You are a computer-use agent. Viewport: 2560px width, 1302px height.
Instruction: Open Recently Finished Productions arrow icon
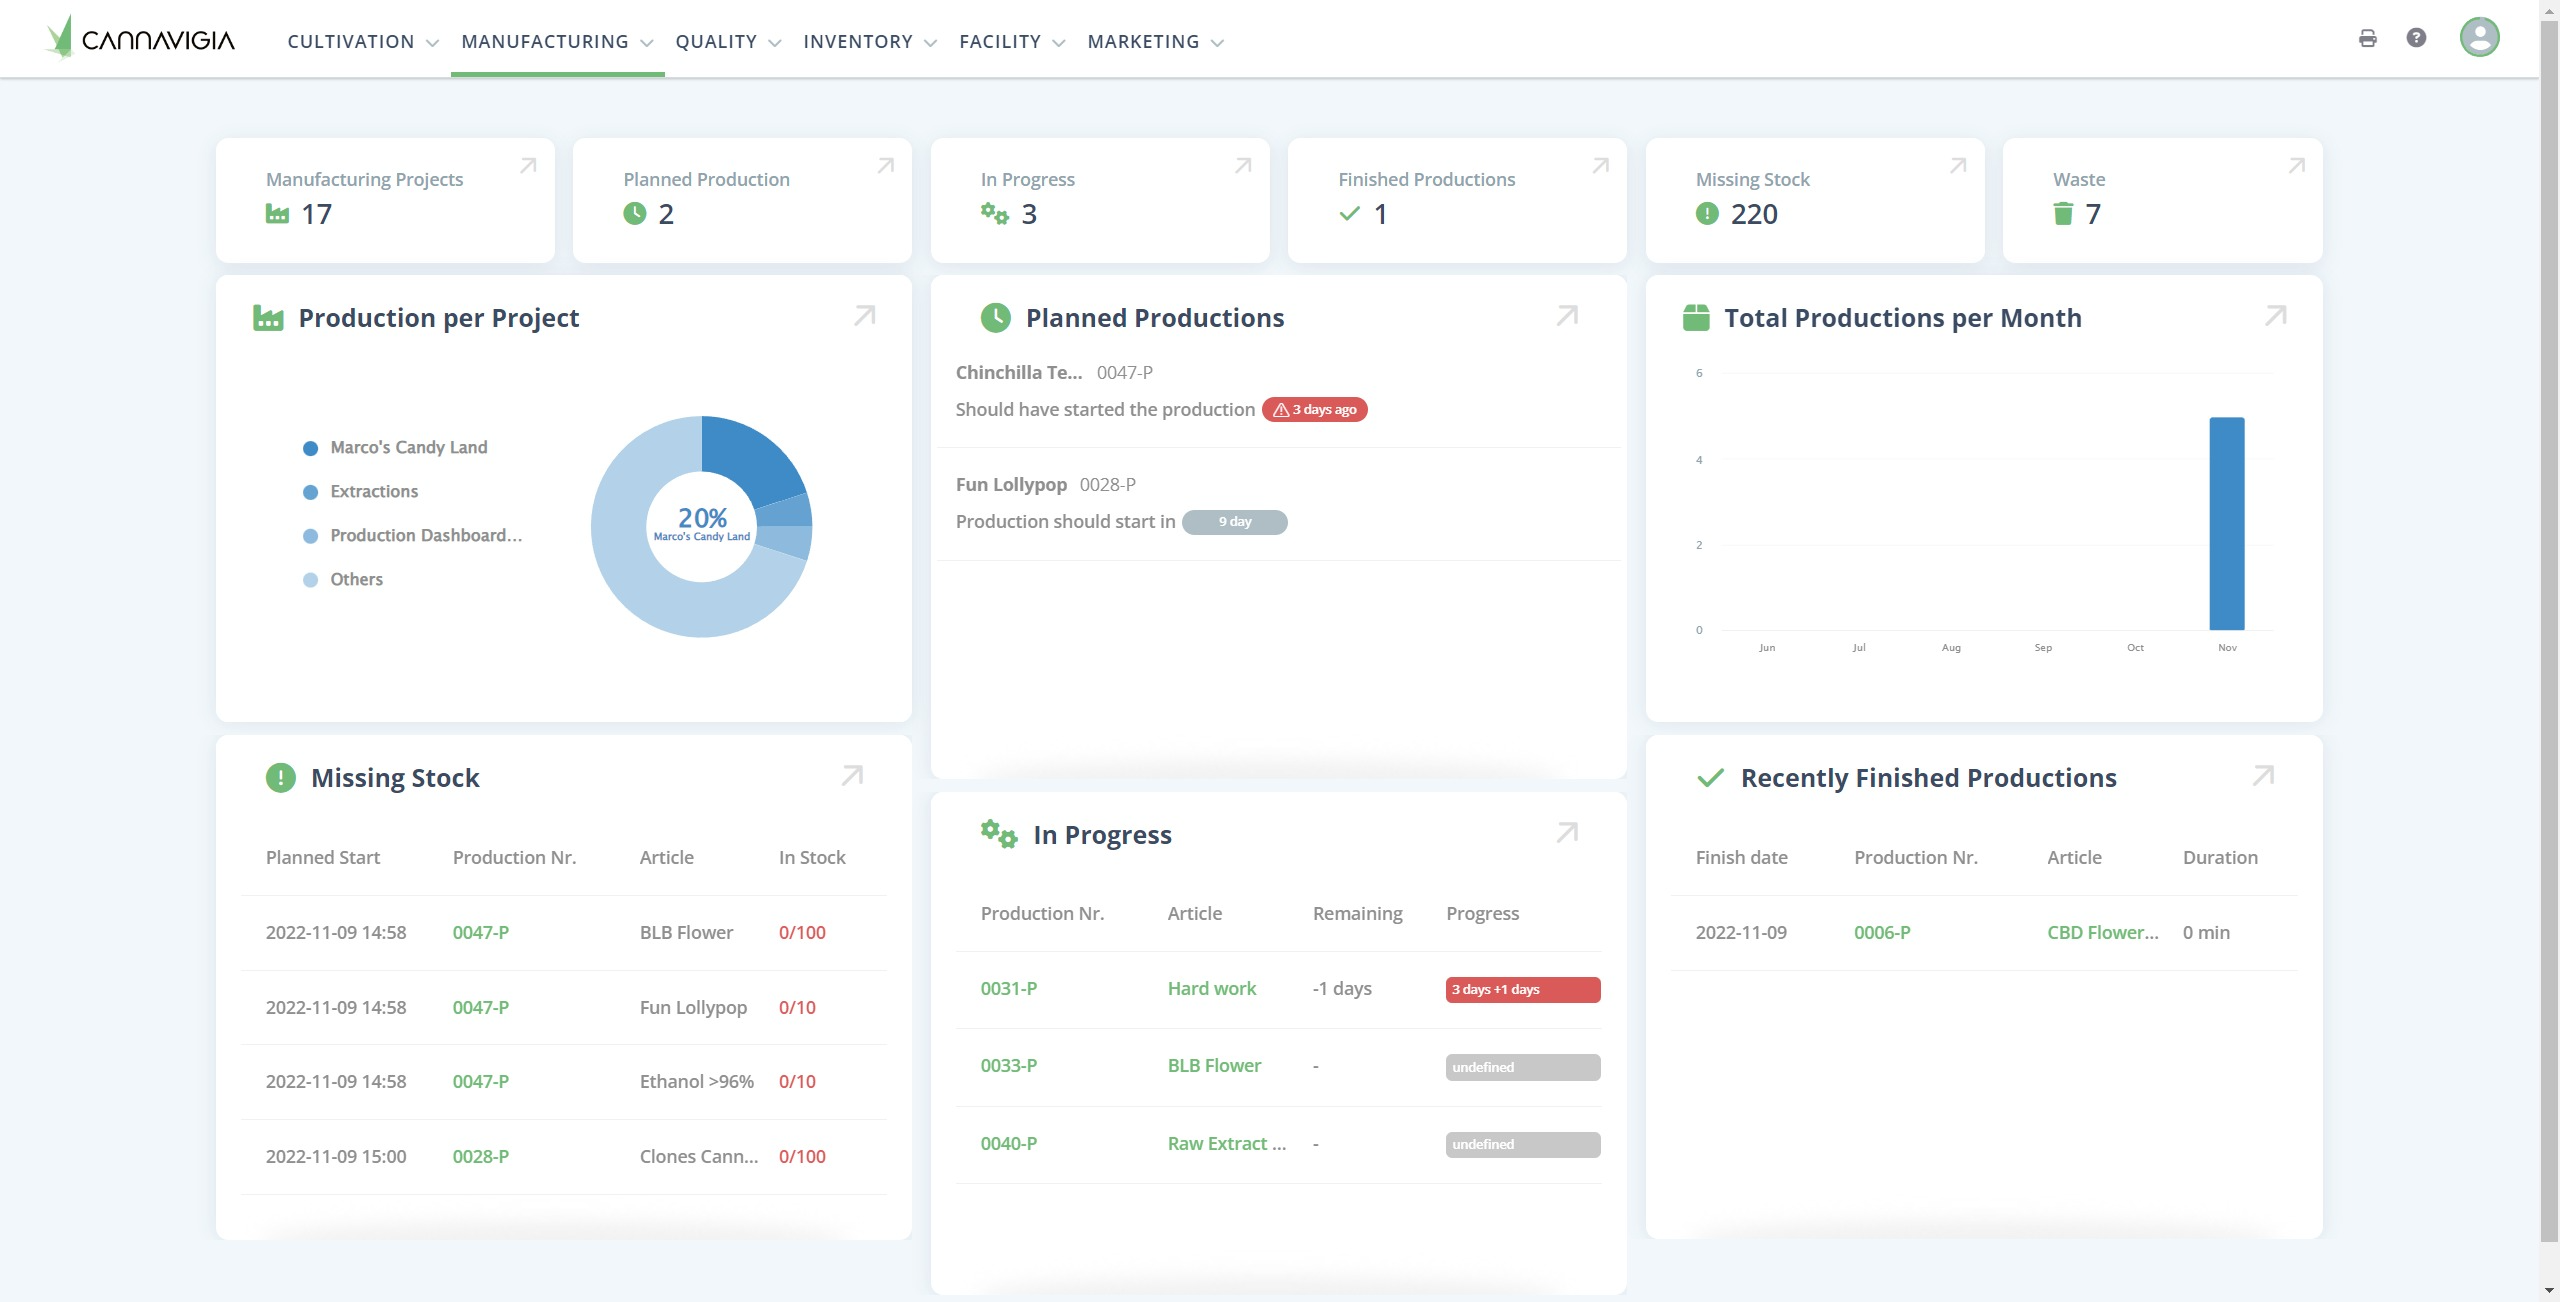2263,776
